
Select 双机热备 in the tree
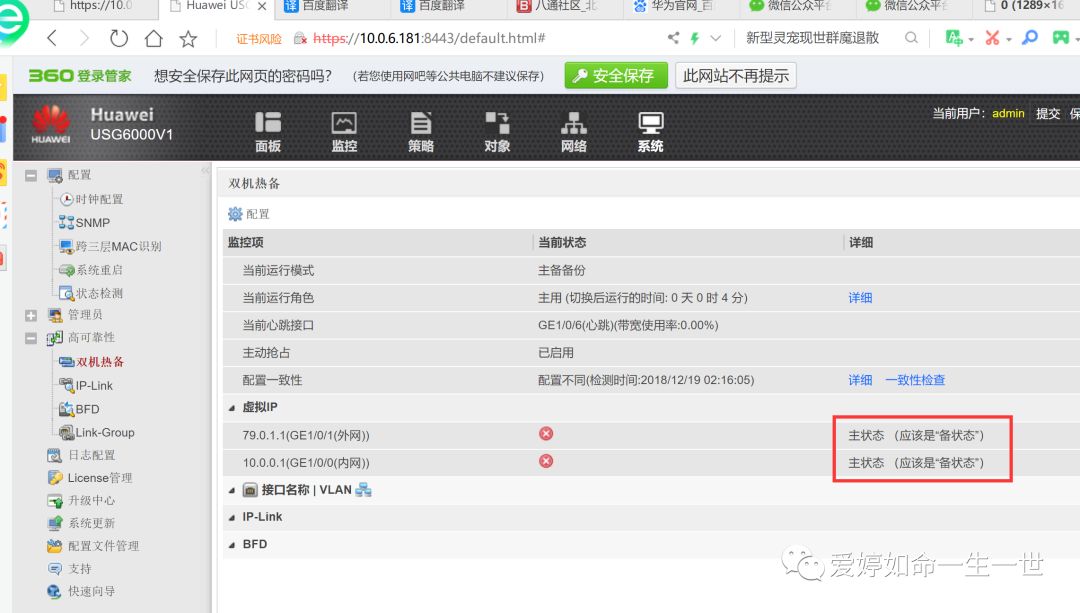pyautogui.click(x=100, y=362)
